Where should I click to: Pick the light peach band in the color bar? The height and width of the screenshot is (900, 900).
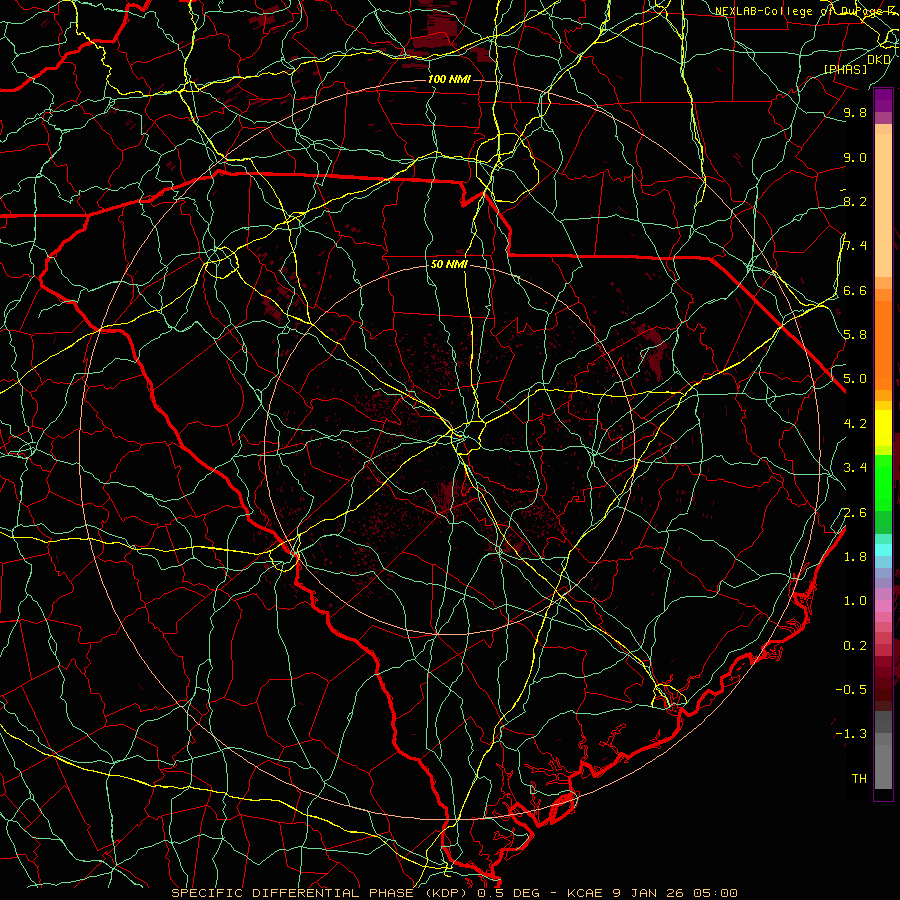(883, 207)
